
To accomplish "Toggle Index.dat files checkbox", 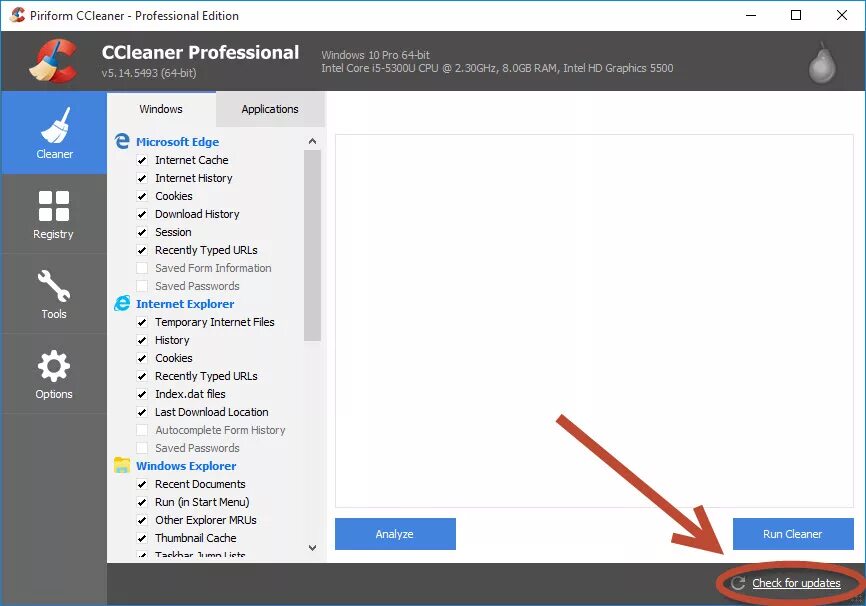I will [x=142, y=394].
